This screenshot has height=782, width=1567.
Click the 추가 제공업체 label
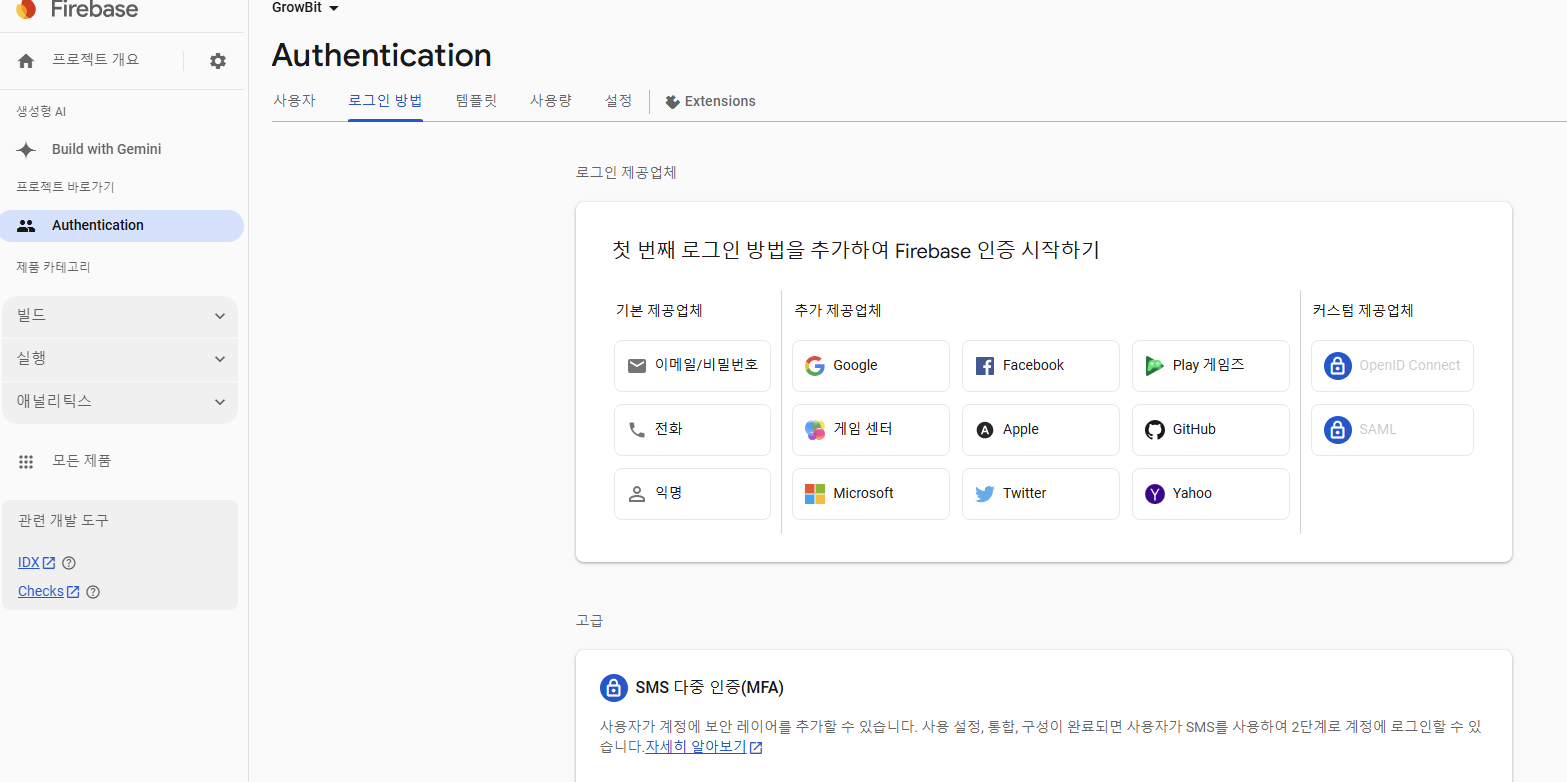click(x=838, y=311)
